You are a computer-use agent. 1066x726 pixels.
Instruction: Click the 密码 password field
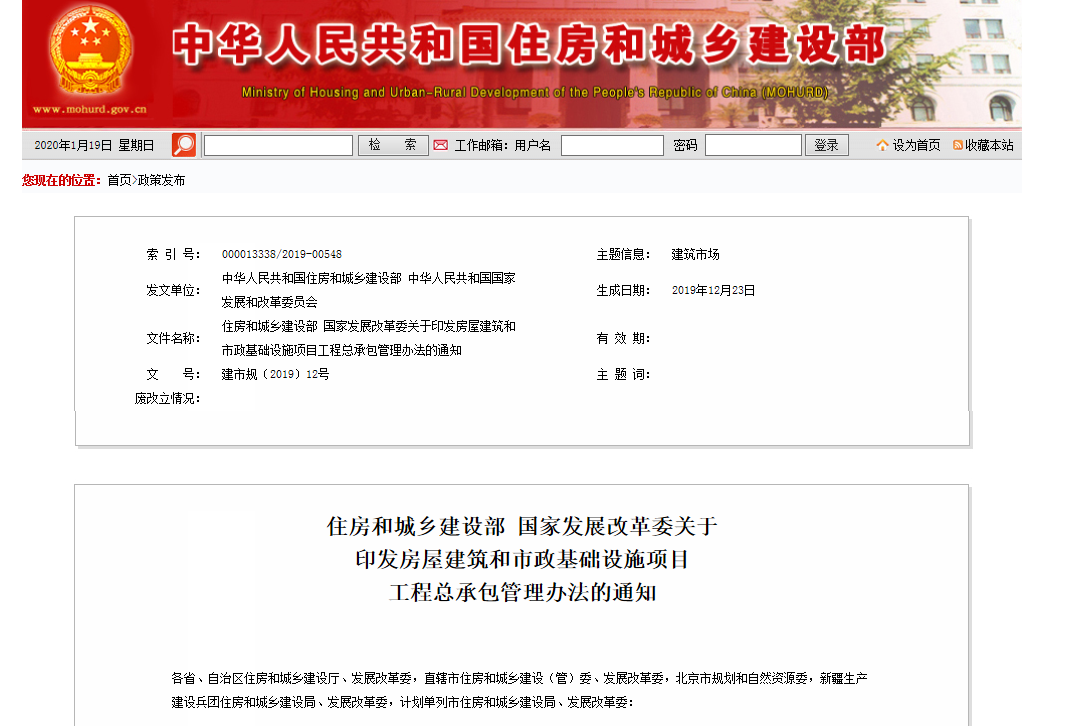click(x=753, y=145)
